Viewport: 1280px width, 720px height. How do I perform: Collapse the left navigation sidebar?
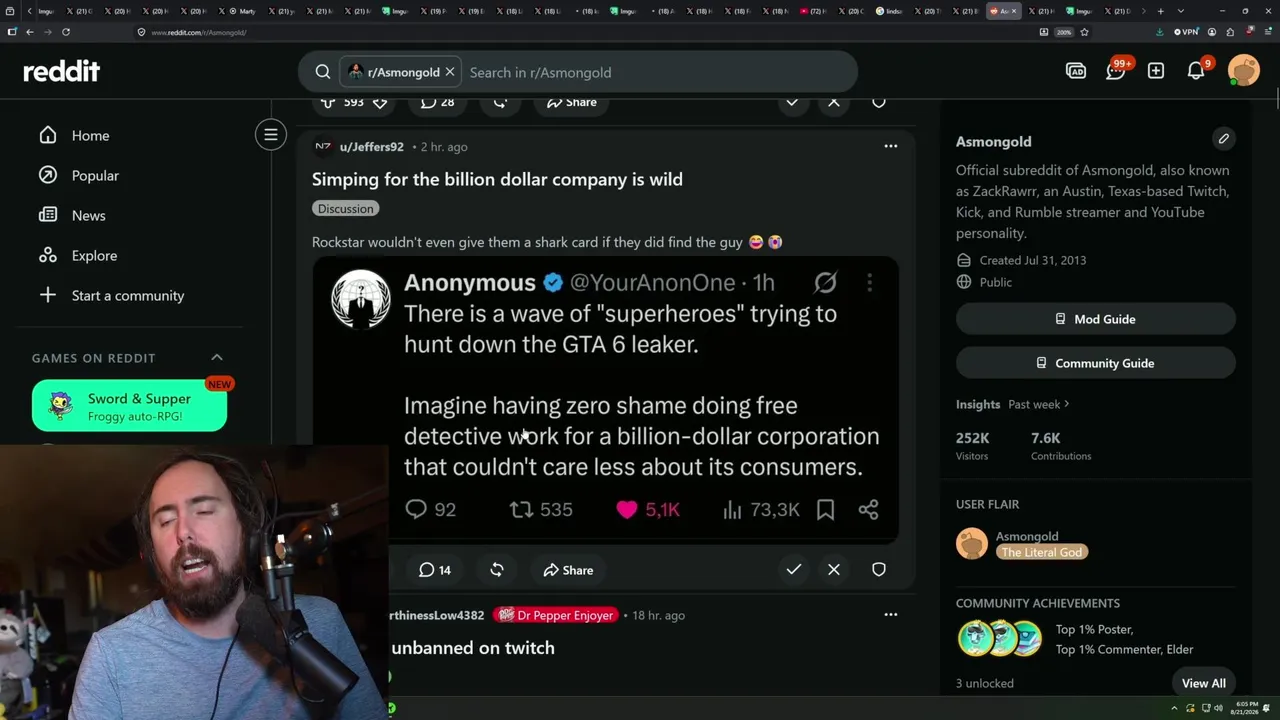pos(270,134)
